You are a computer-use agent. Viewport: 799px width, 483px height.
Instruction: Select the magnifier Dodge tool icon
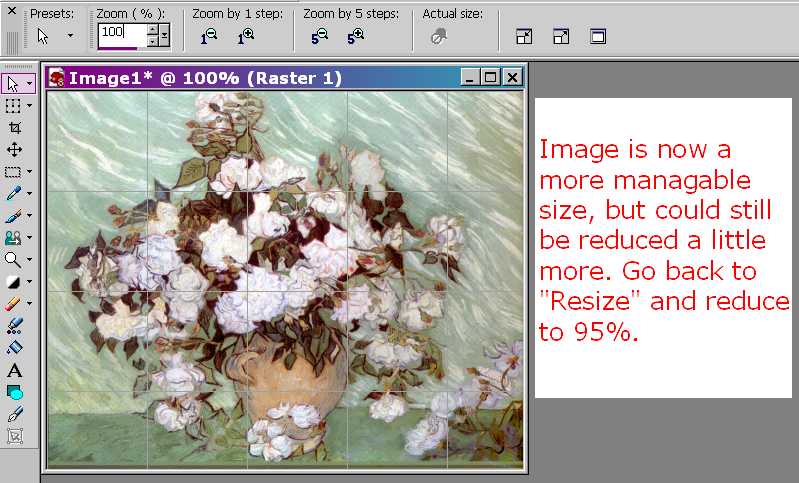[x=13, y=259]
